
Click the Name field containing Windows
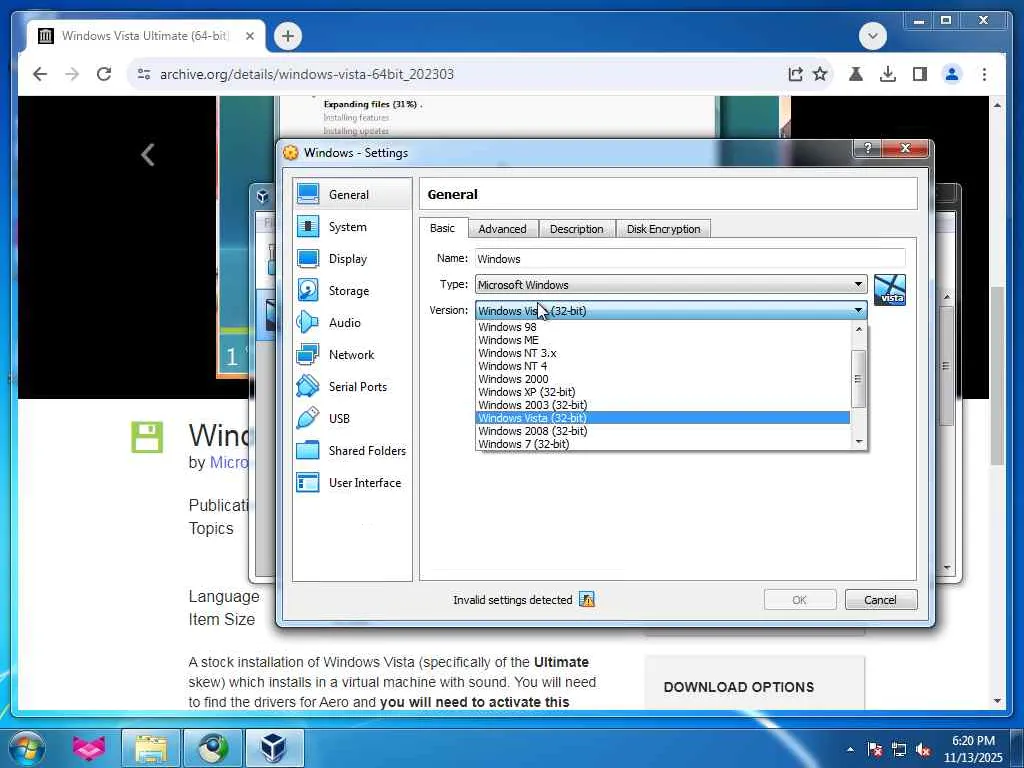point(690,259)
